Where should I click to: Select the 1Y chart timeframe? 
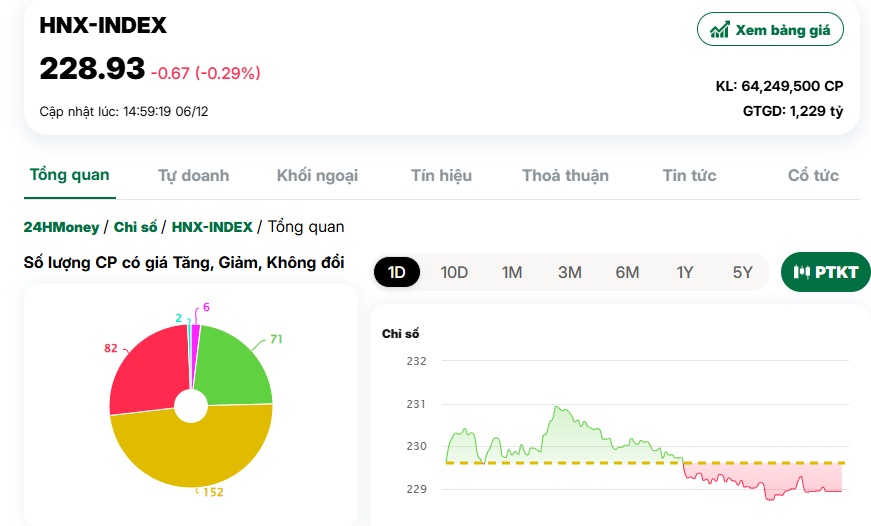pos(685,272)
